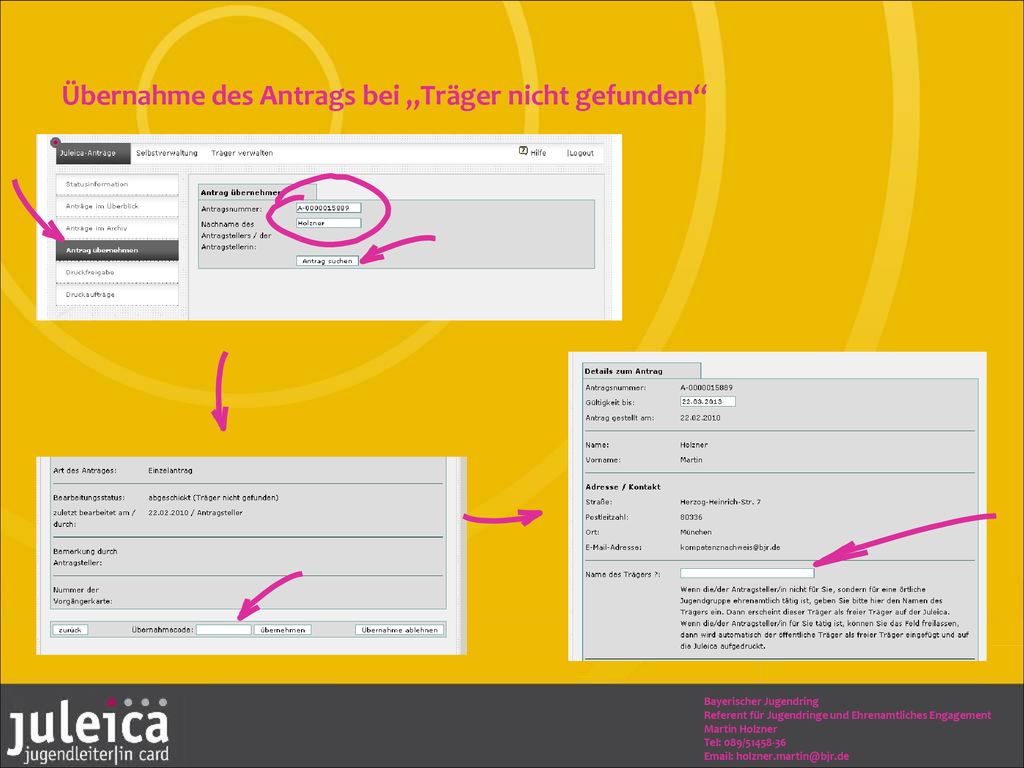
Task: Click the Antragsnummer value in Details panel
Action: click(707, 387)
